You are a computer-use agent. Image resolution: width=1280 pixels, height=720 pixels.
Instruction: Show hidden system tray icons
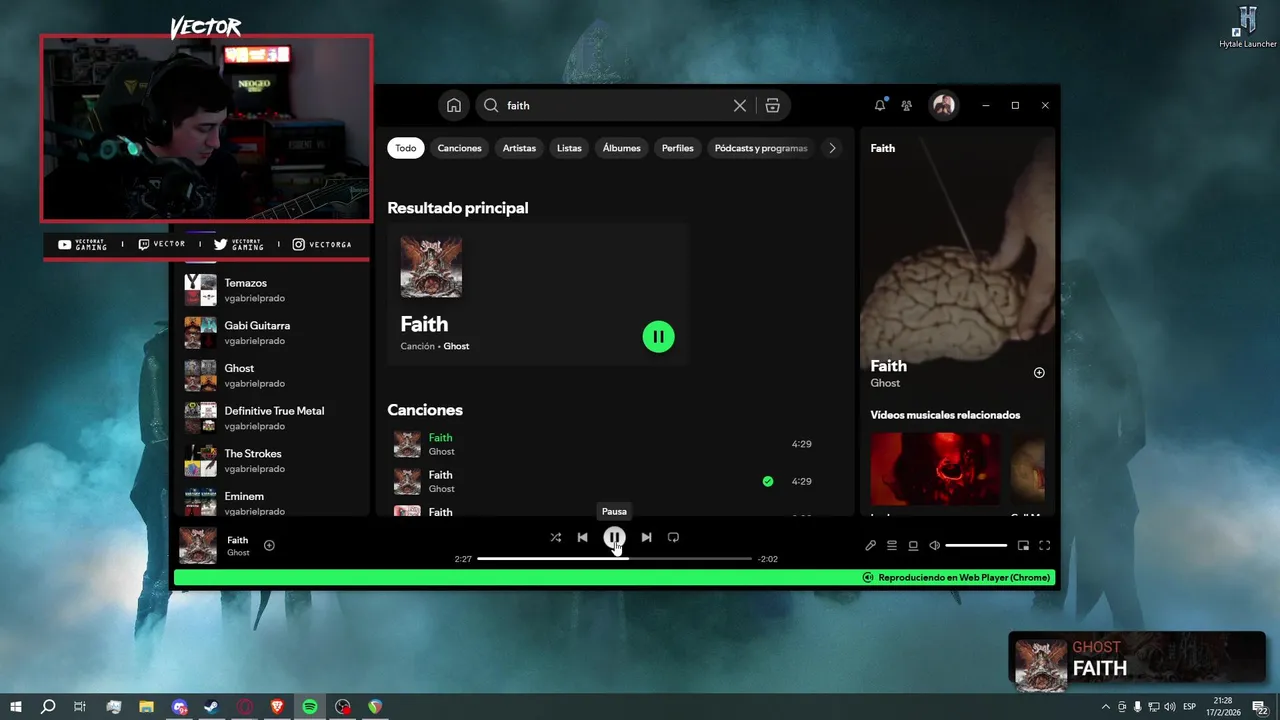(x=1105, y=707)
